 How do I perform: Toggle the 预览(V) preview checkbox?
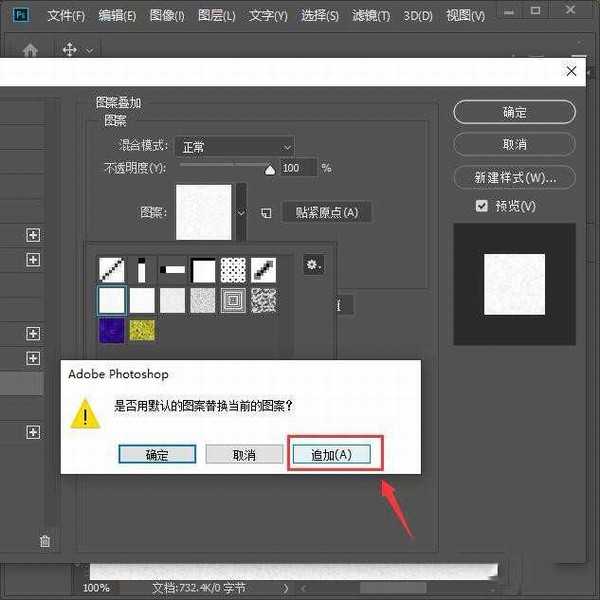(482, 205)
